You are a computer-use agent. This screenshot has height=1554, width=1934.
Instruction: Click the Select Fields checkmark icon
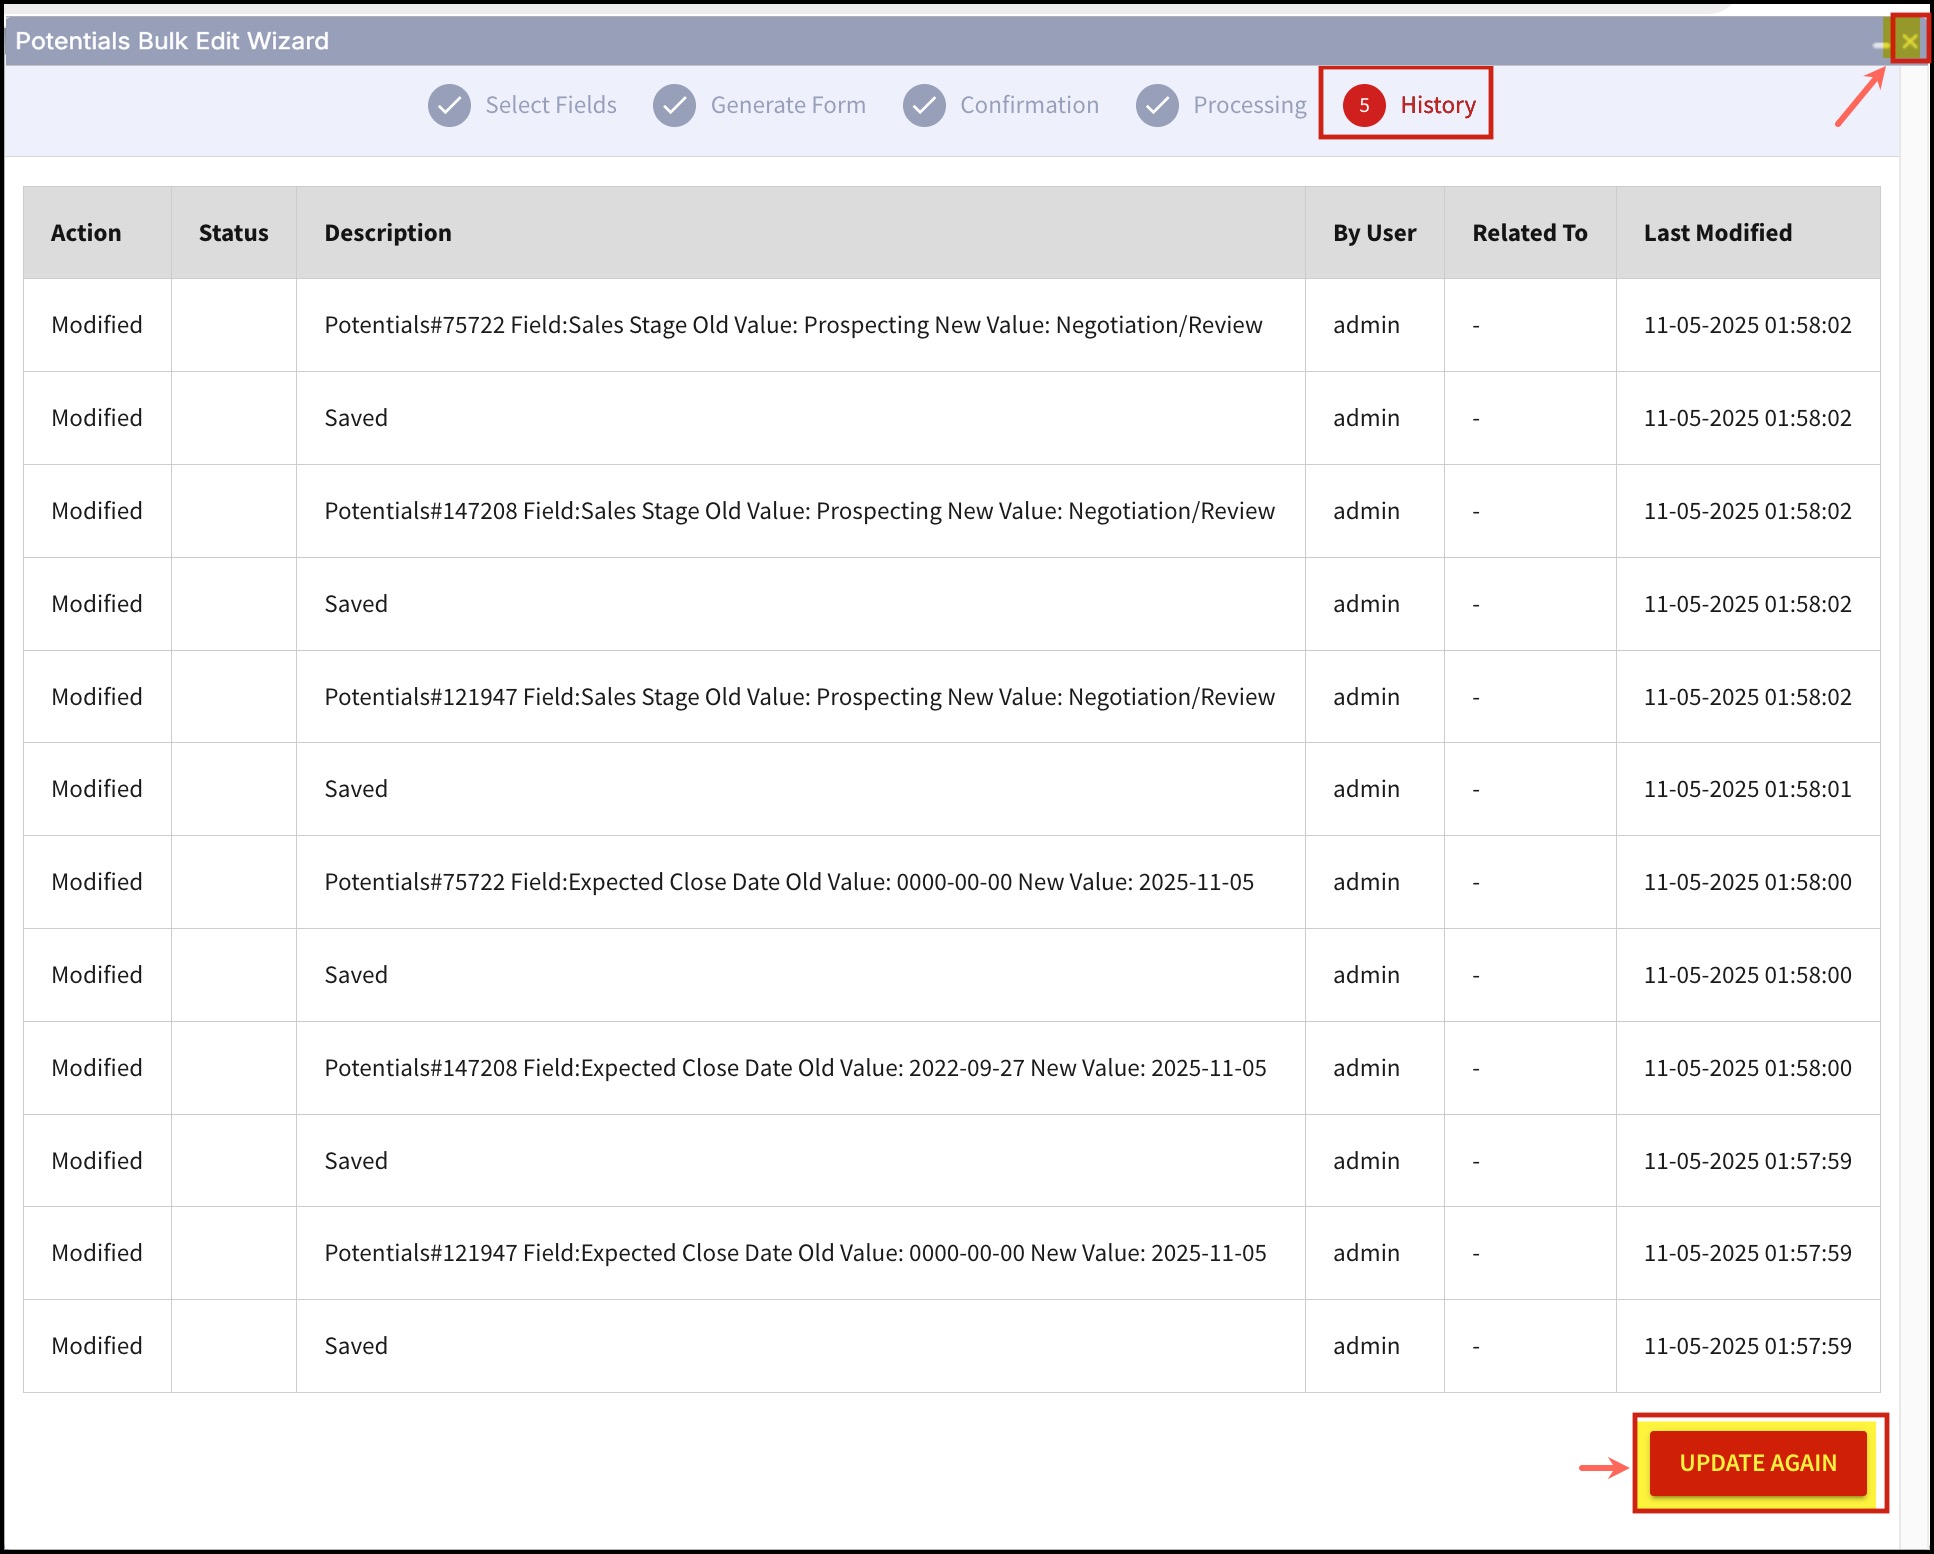pyautogui.click(x=449, y=105)
